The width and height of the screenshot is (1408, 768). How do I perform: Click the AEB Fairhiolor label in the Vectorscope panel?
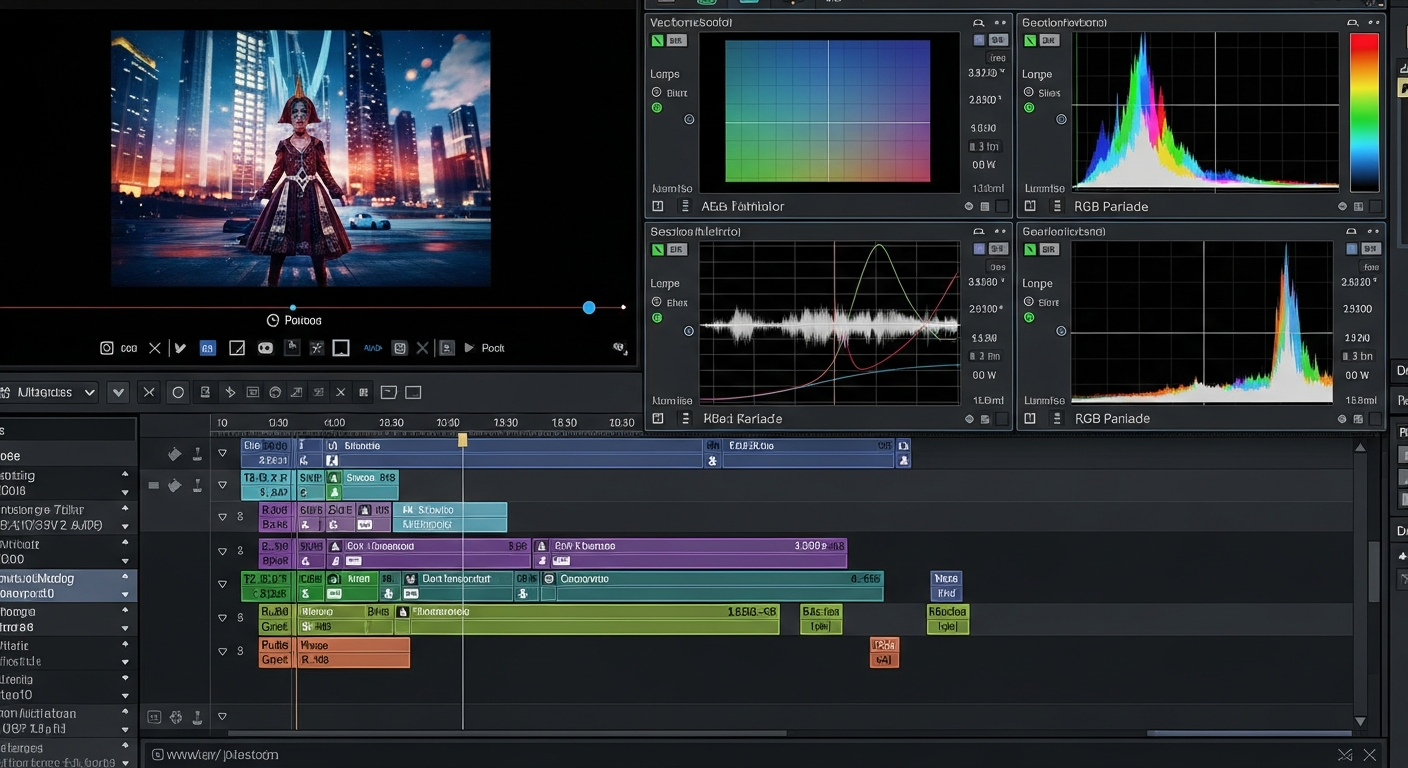(742, 206)
